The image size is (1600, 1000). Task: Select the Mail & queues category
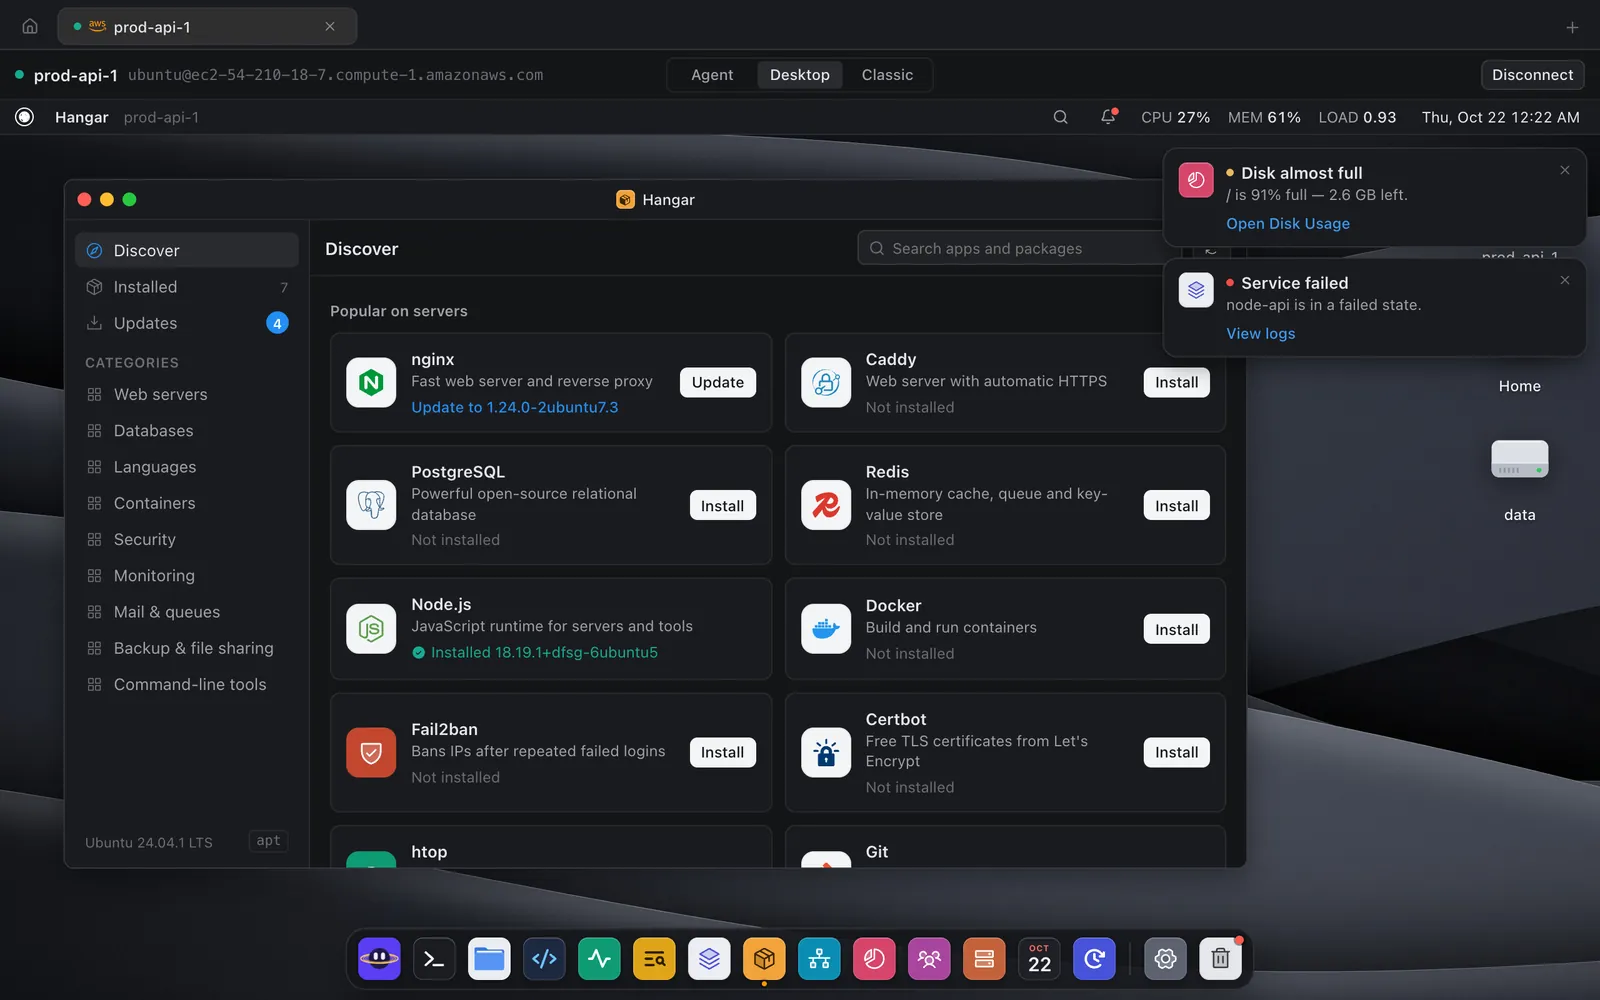coord(187,612)
